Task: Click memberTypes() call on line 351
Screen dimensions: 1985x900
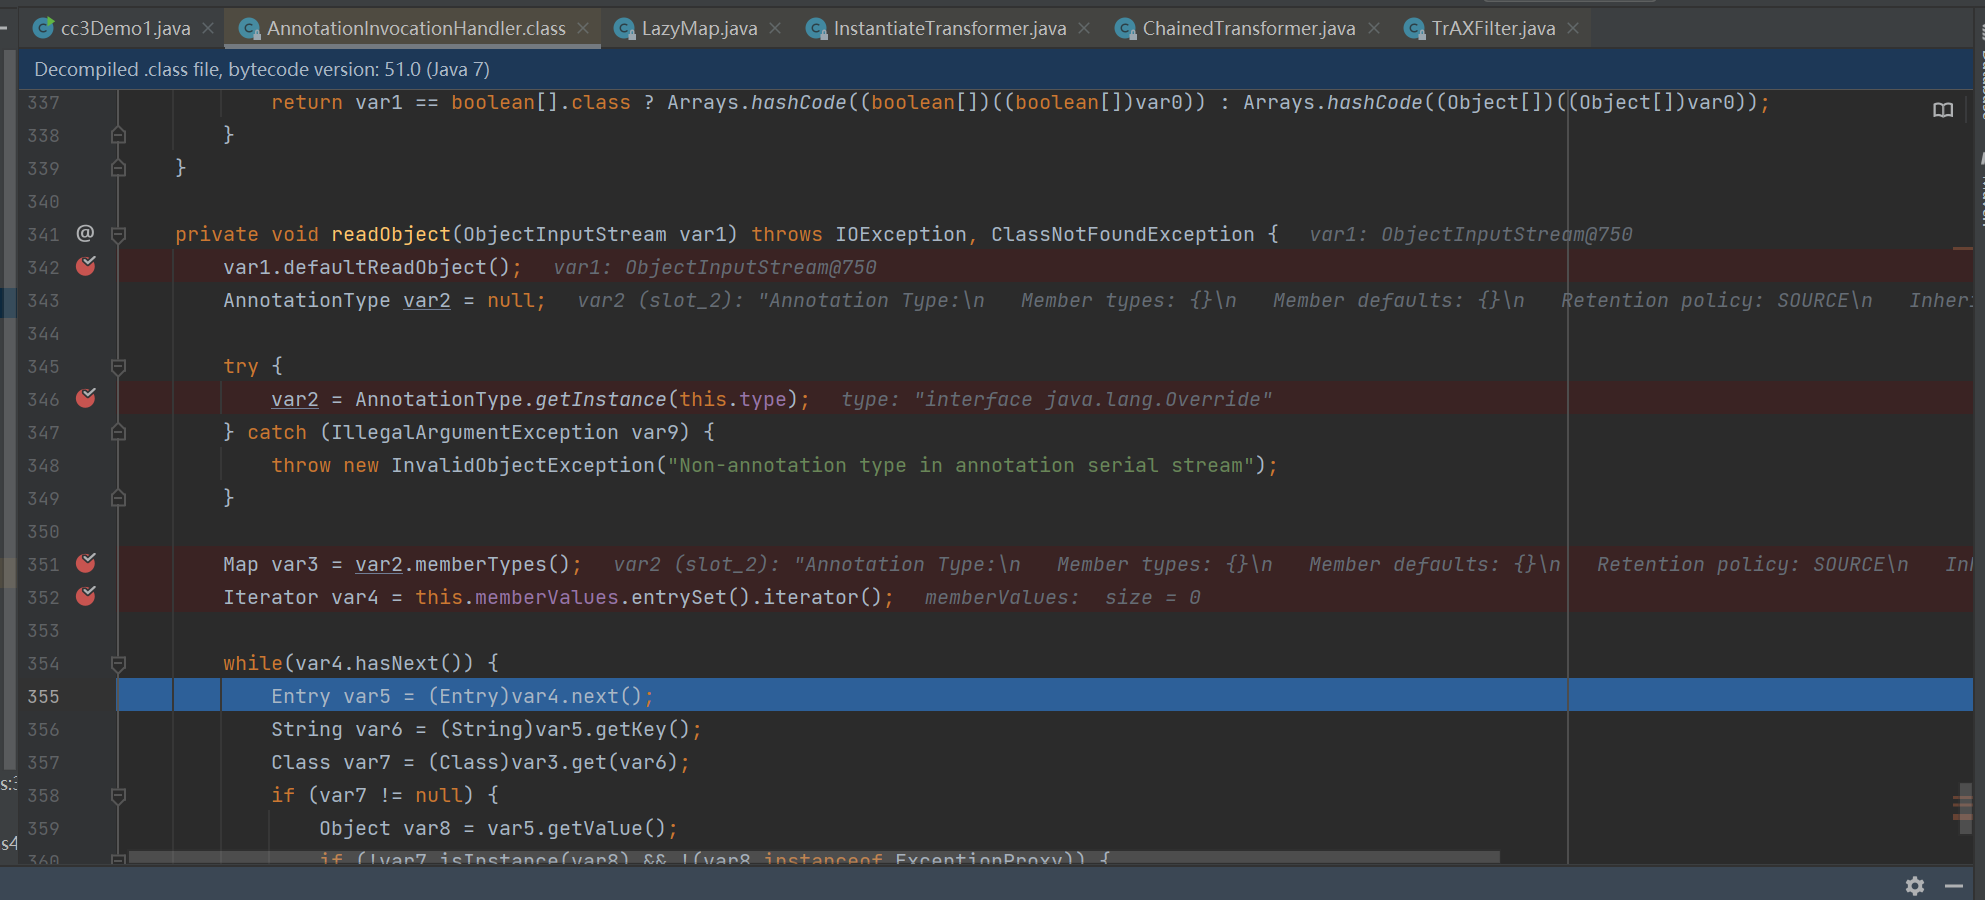Action: pos(491,564)
